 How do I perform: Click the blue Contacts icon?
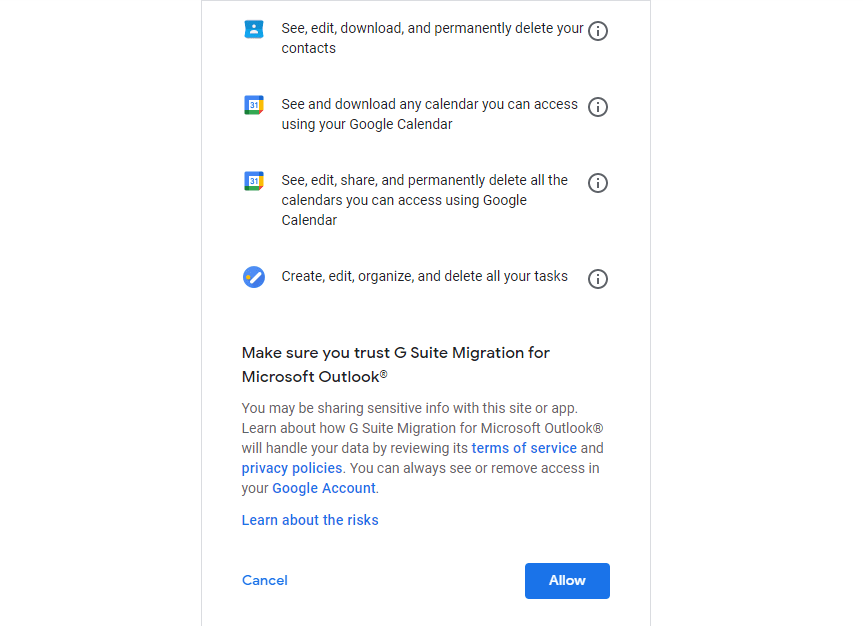point(254,29)
